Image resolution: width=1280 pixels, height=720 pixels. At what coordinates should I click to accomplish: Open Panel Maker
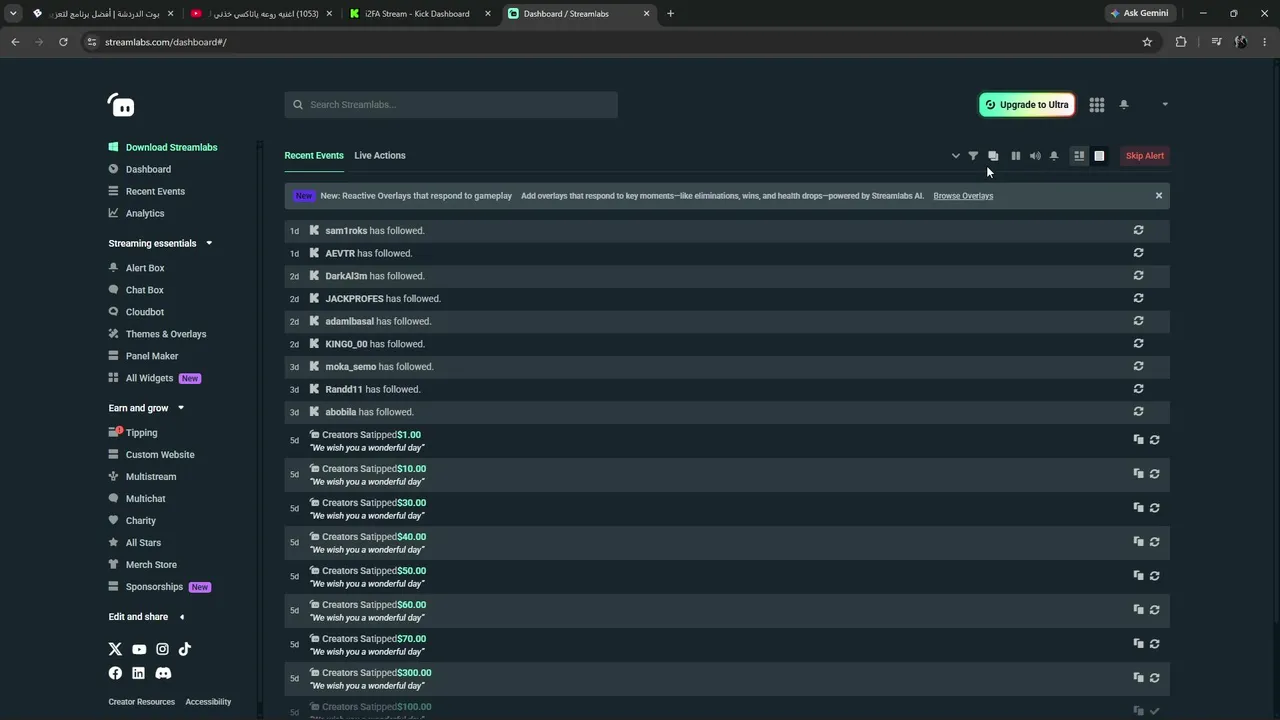(x=144, y=356)
